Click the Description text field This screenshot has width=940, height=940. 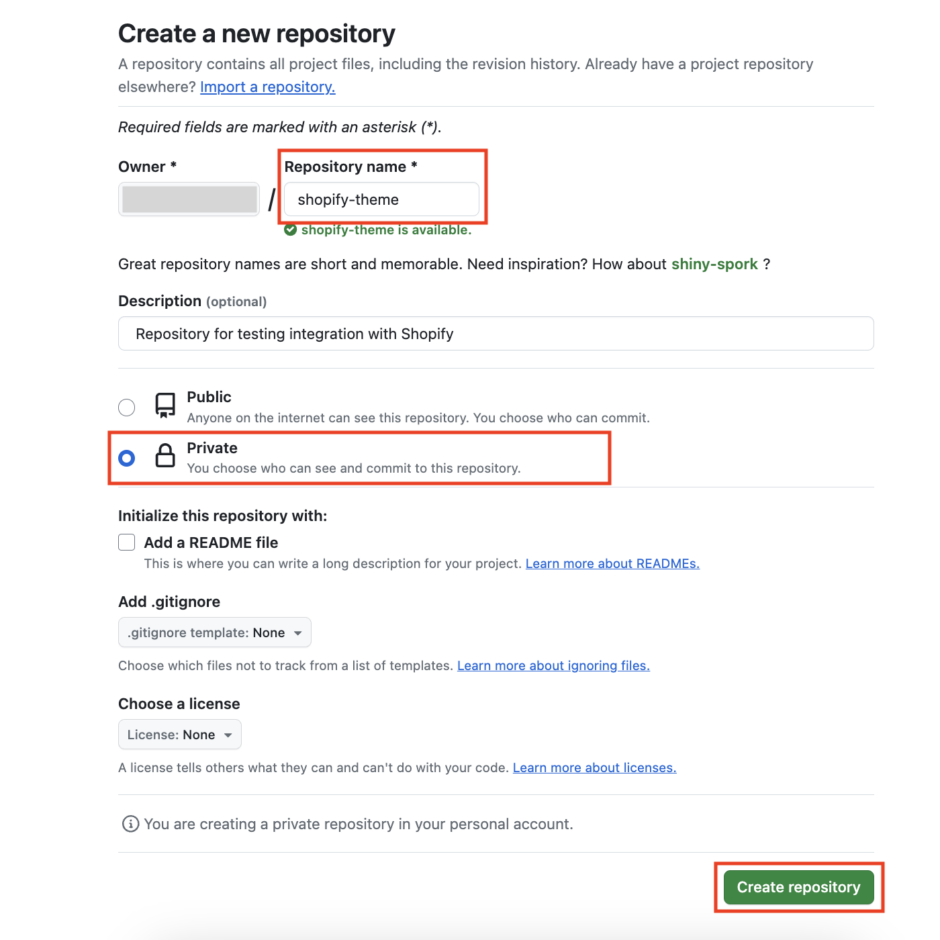(x=495, y=333)
